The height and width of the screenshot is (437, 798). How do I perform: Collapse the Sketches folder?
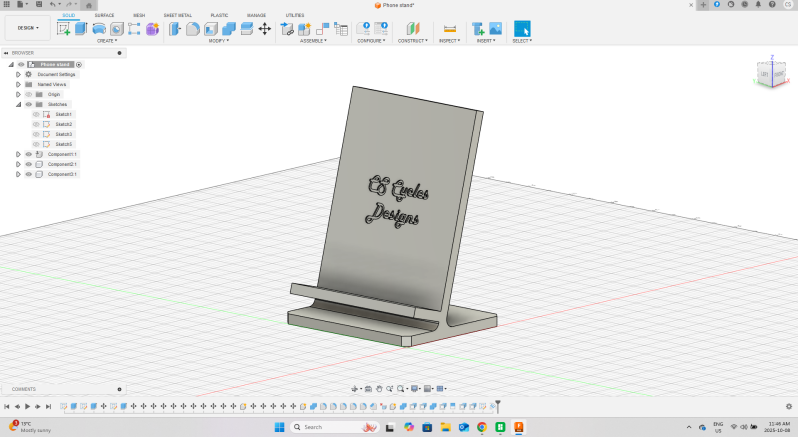tap(18, 104)
